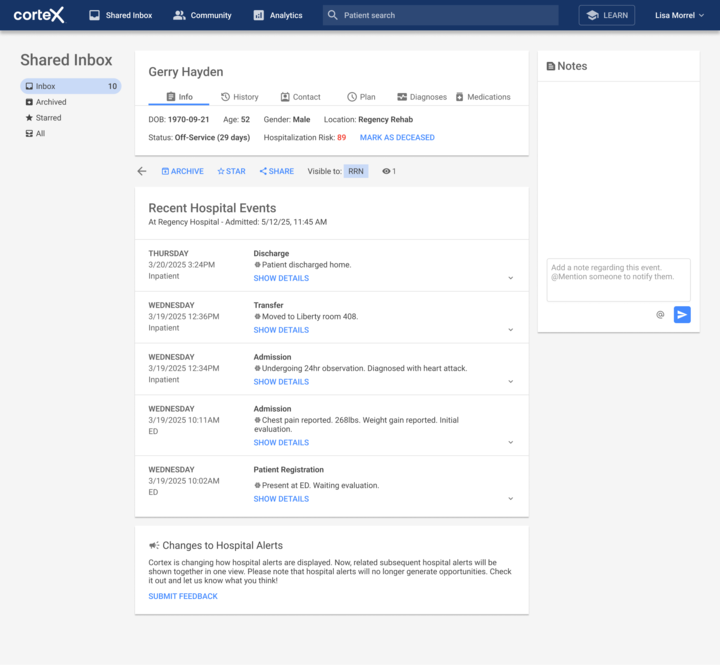This screenshot has width=720, height=665.
Task: Send the note with arrow button
Action: point(682,315)
